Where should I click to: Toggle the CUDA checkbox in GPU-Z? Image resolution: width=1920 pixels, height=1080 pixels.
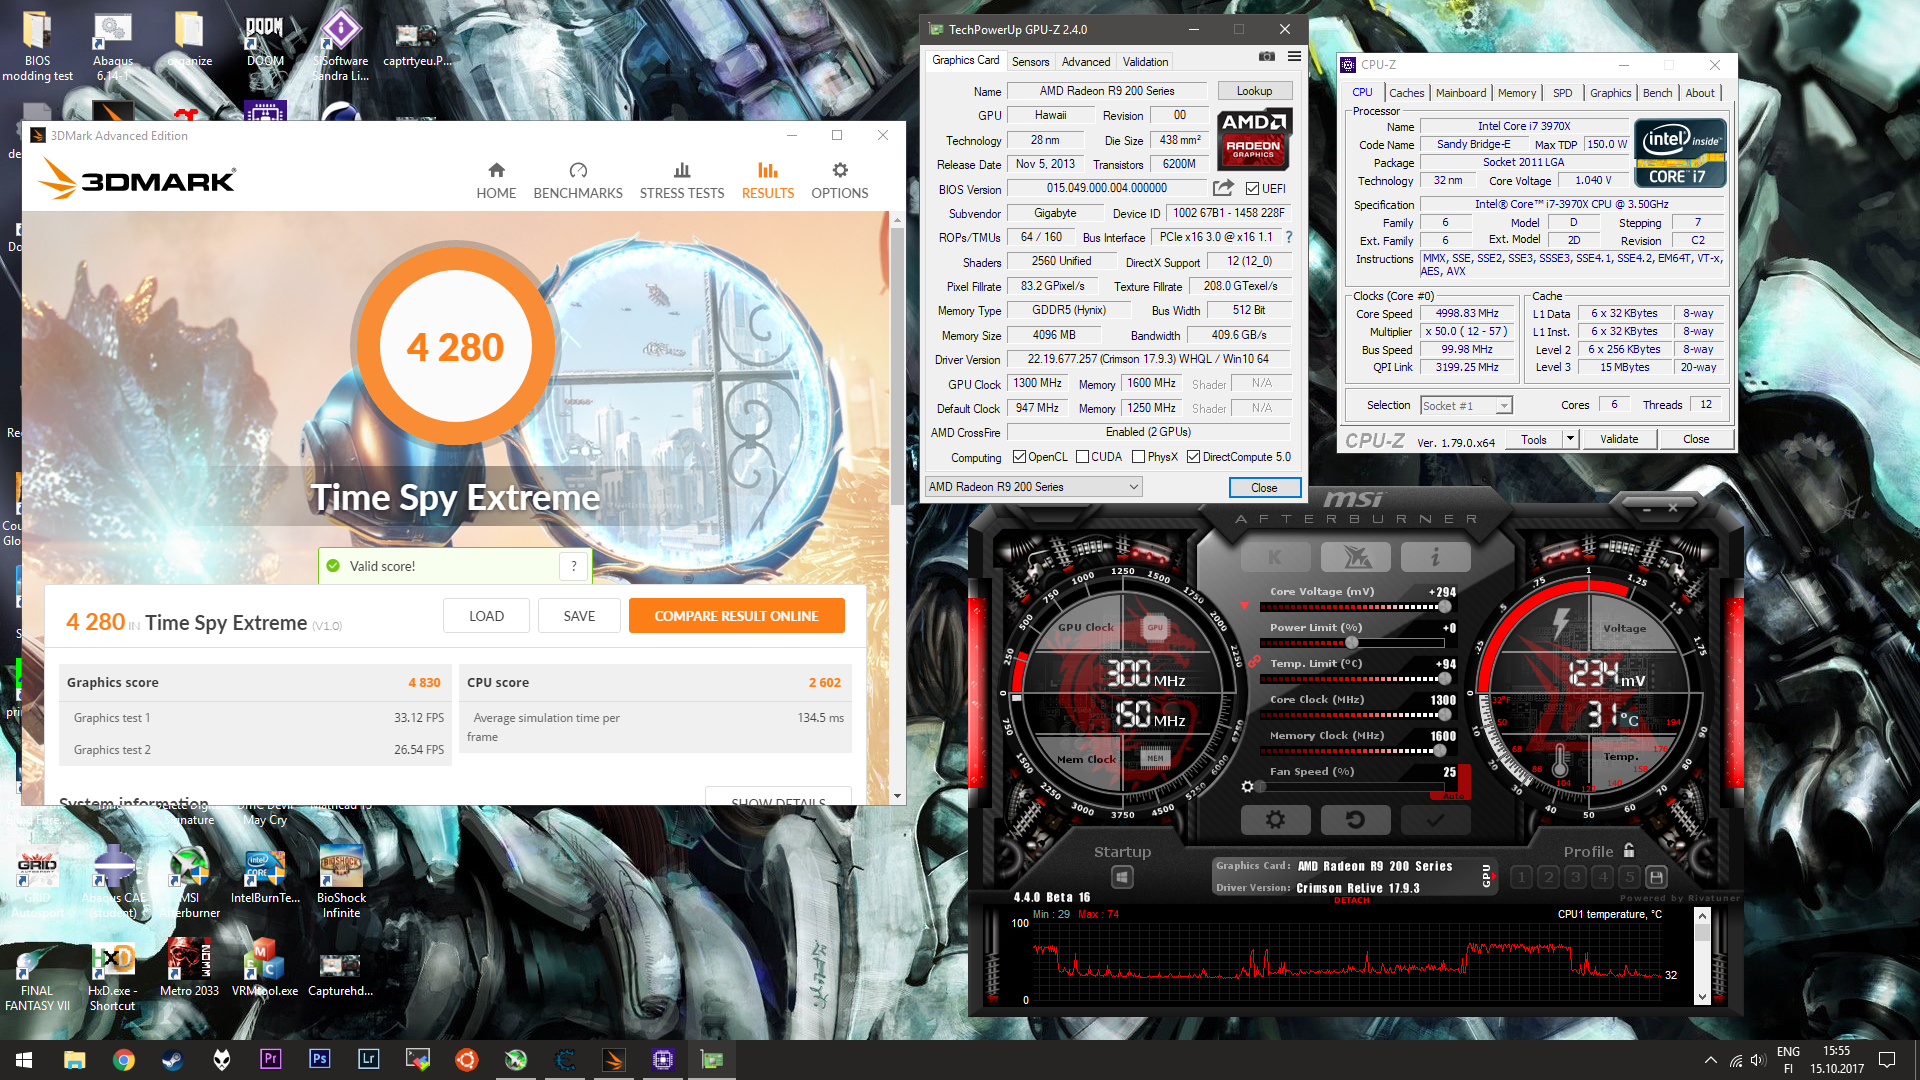pos(1082,457)
